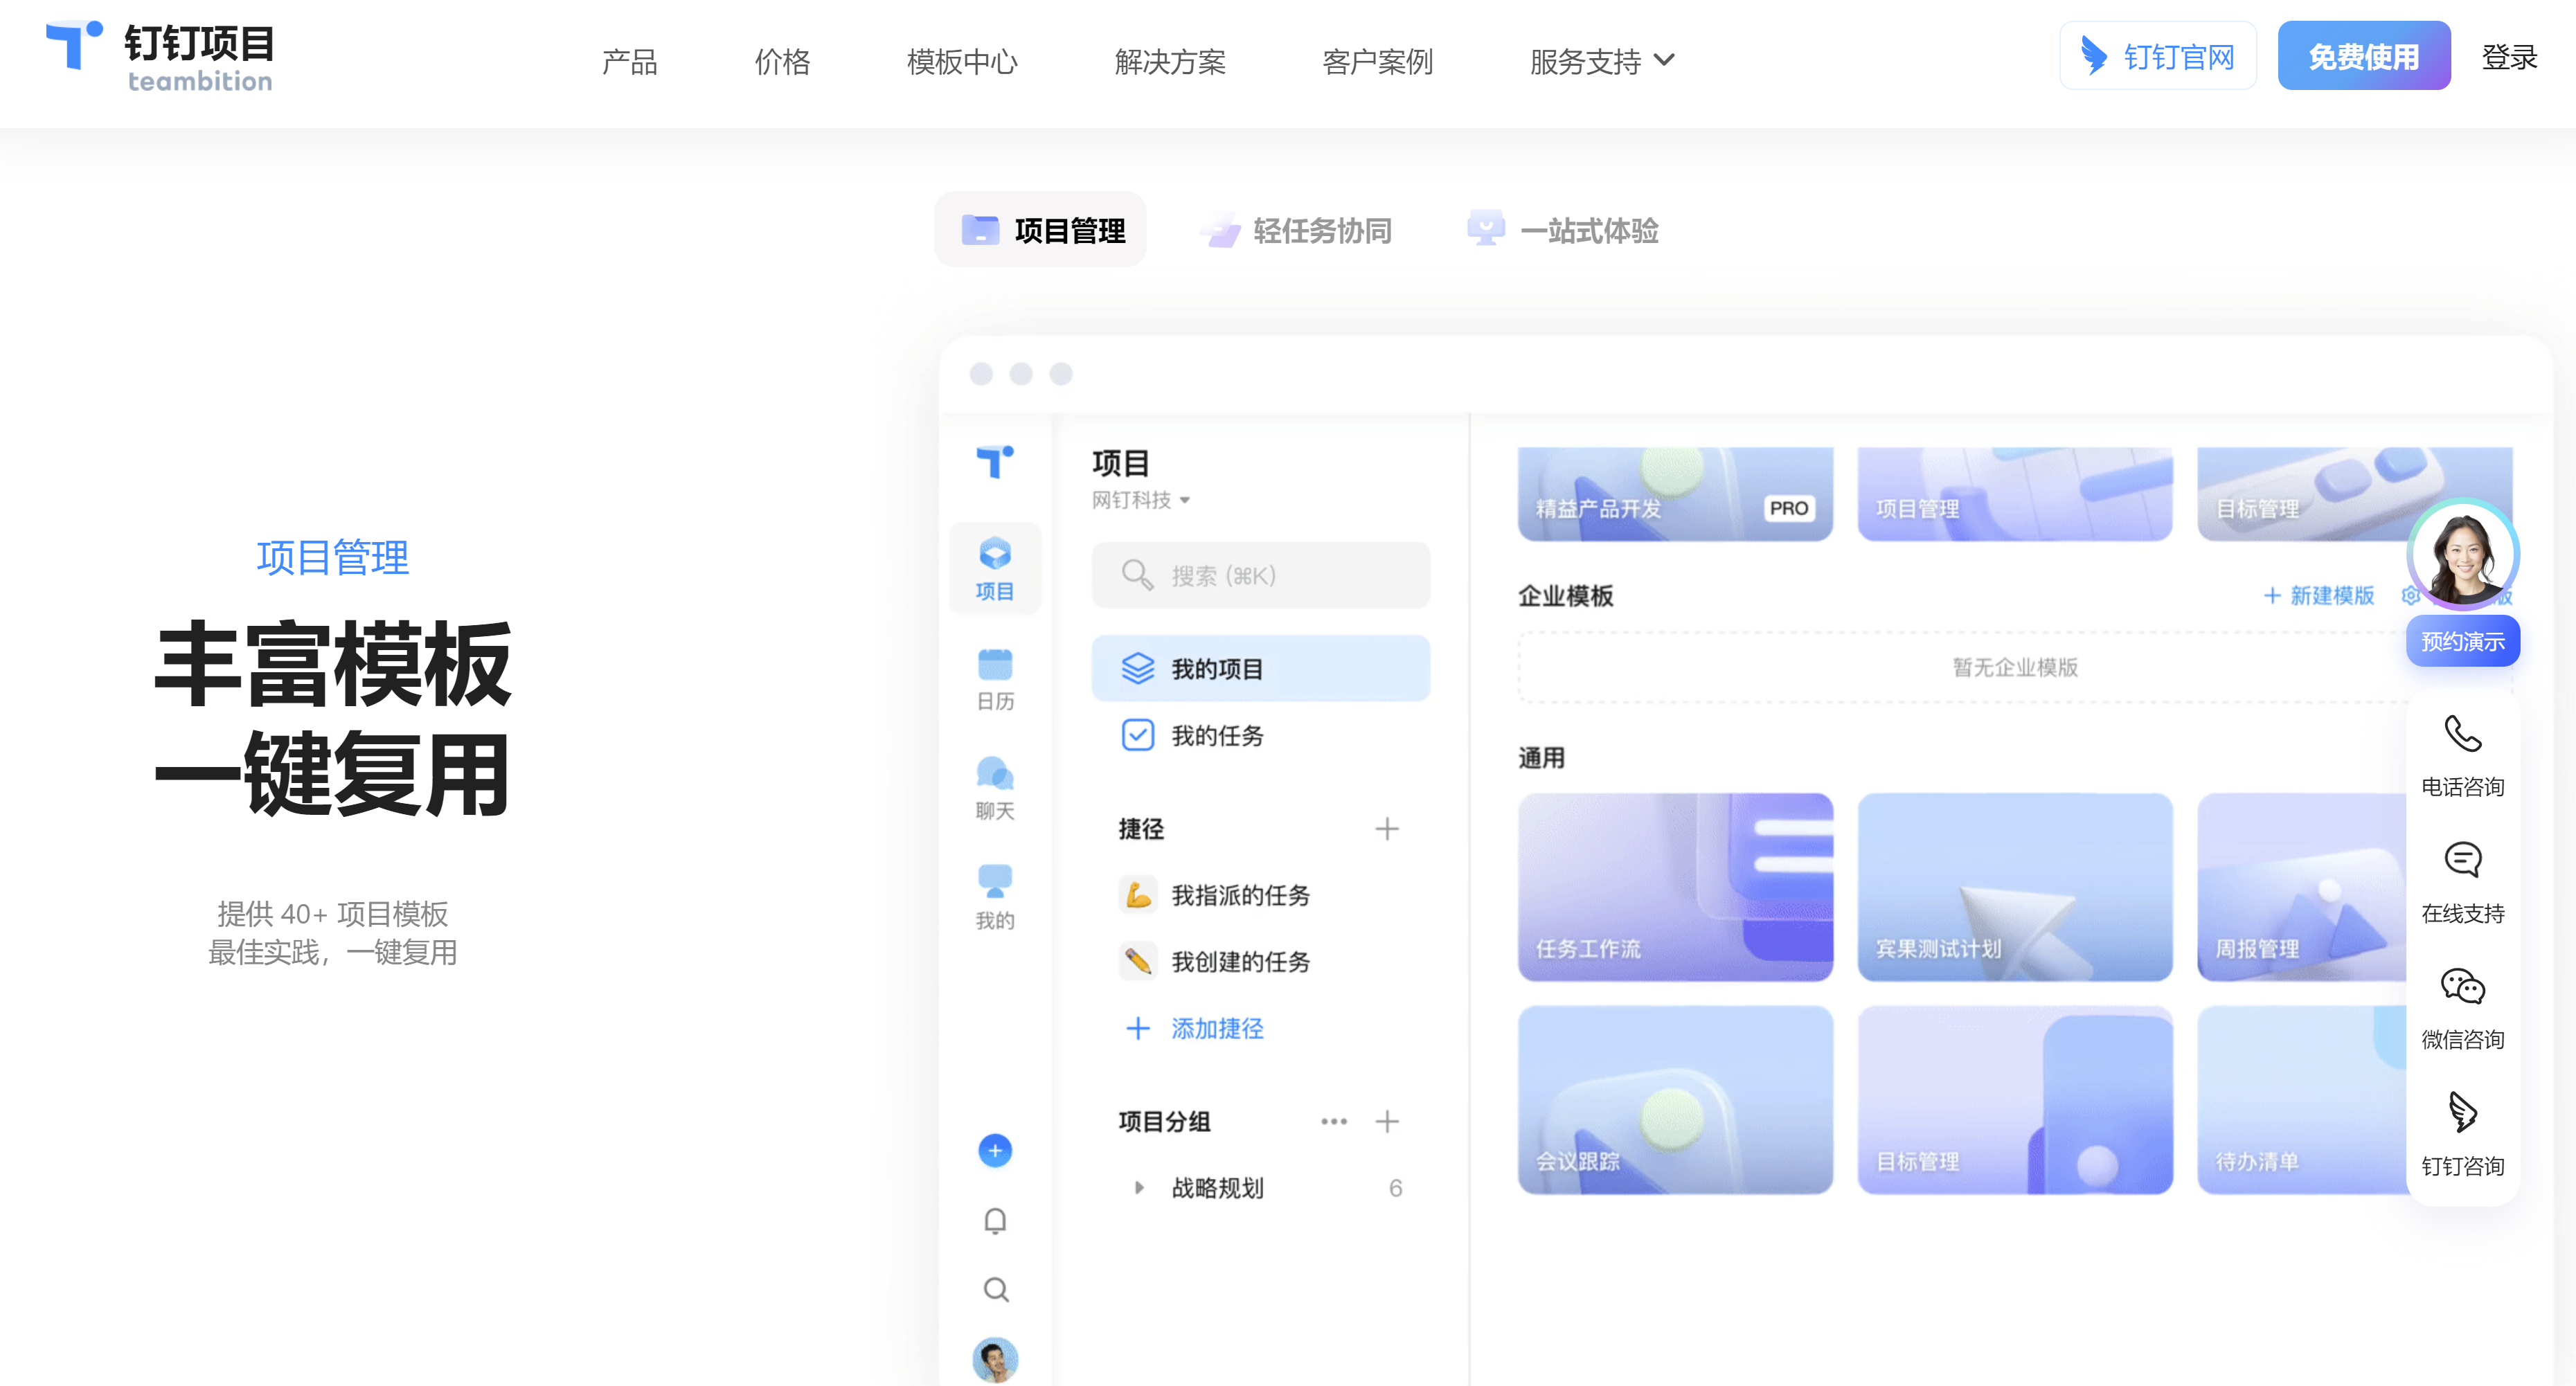
Task: Switch to the 一站式体验 tab
Action: pyautogui.click(x=1562, y=230)
